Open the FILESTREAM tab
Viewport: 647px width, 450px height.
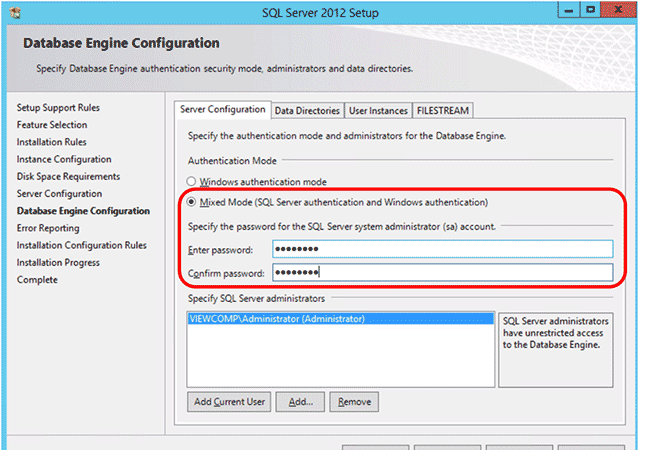(443, 111)
